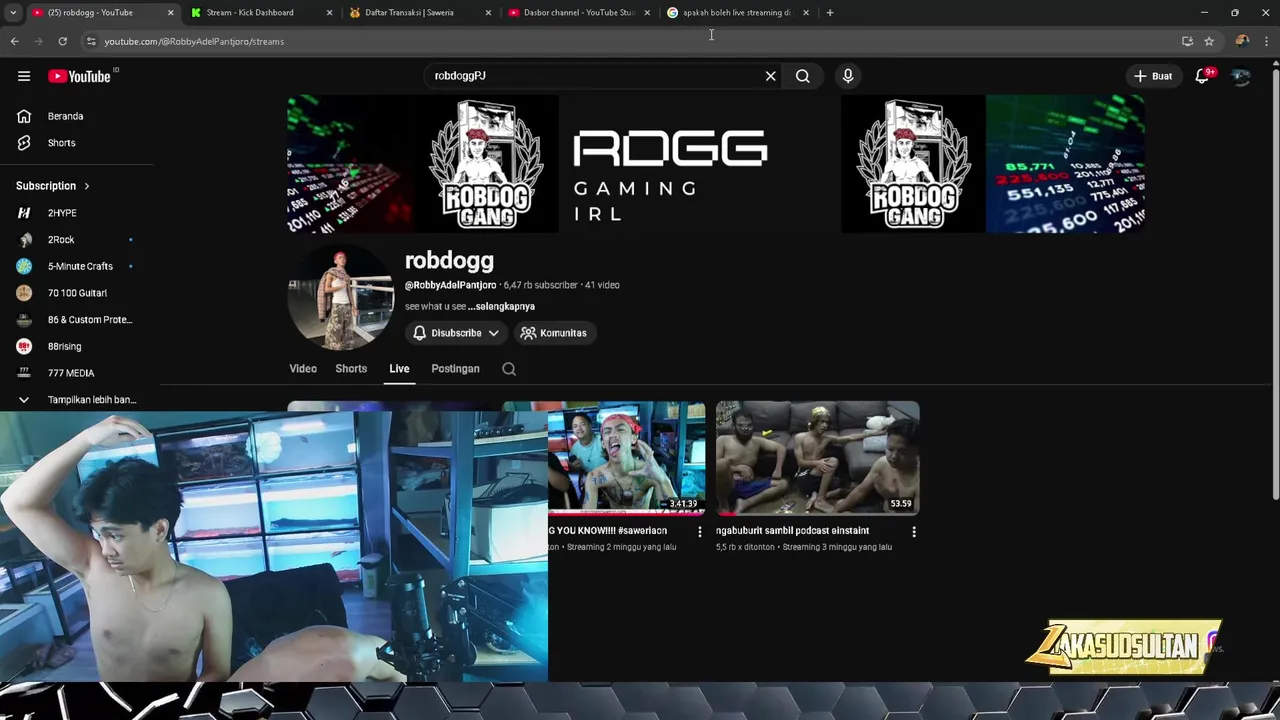Screen dimensions: 1280x720
Task: Switch to the Postingan tab
Action: [455, 369]
